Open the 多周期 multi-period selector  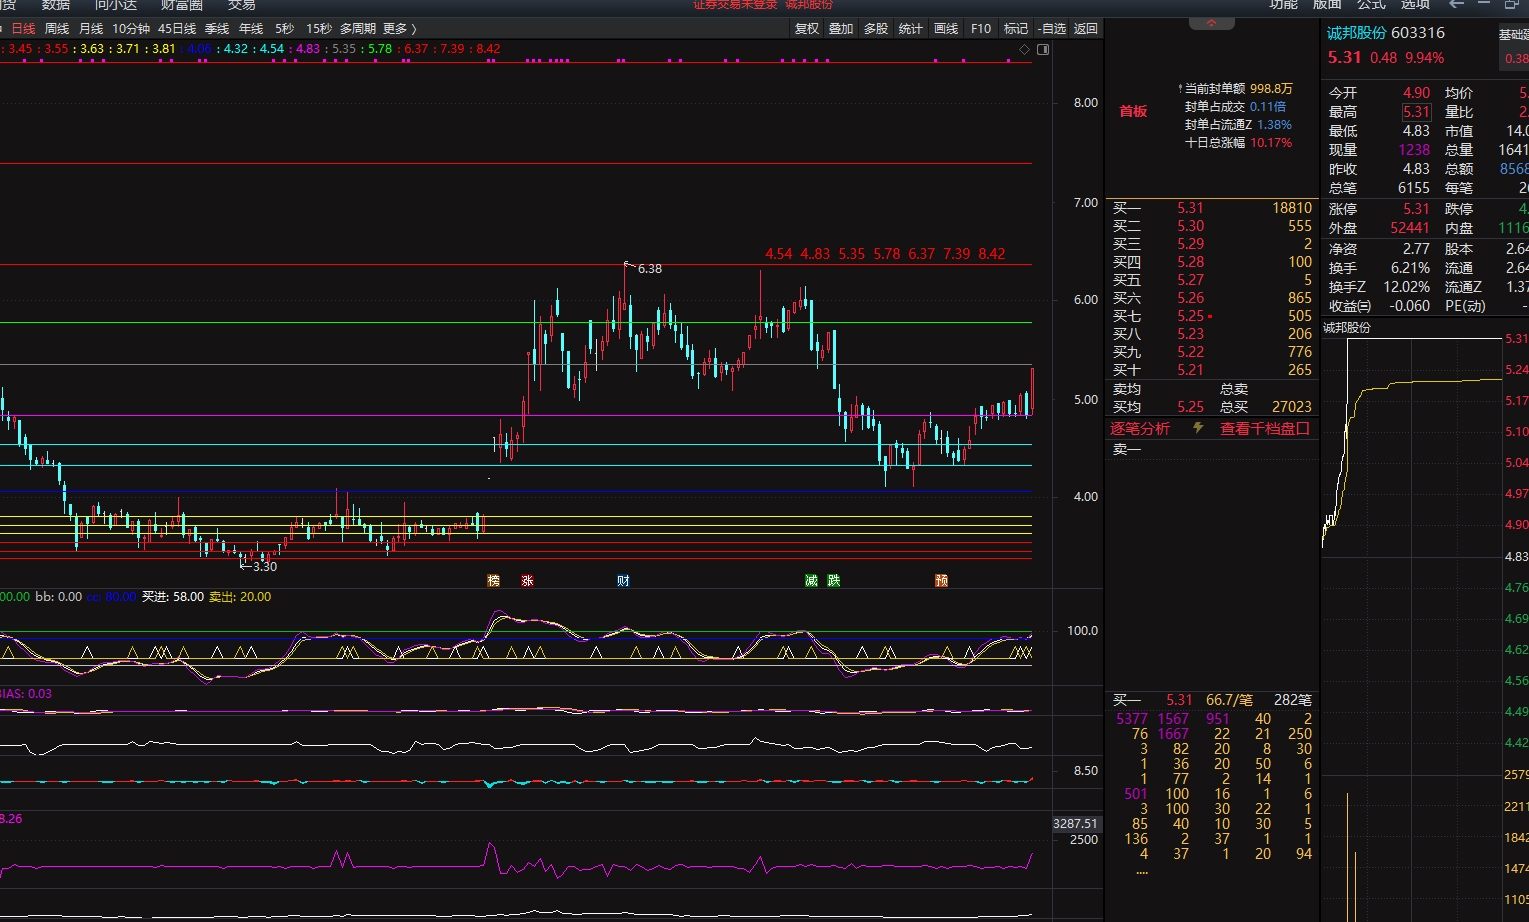[x=357, y=29]
